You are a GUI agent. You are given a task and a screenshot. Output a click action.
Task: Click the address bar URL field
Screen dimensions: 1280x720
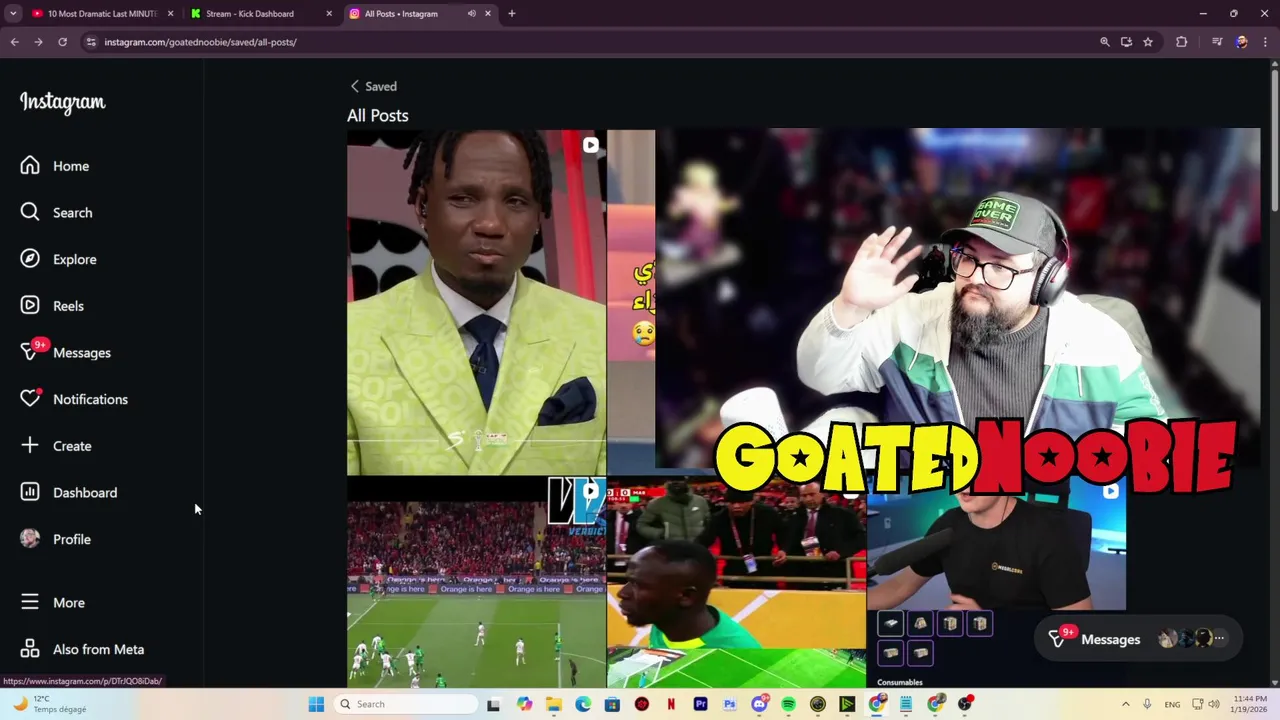click(x=590, y=42)
